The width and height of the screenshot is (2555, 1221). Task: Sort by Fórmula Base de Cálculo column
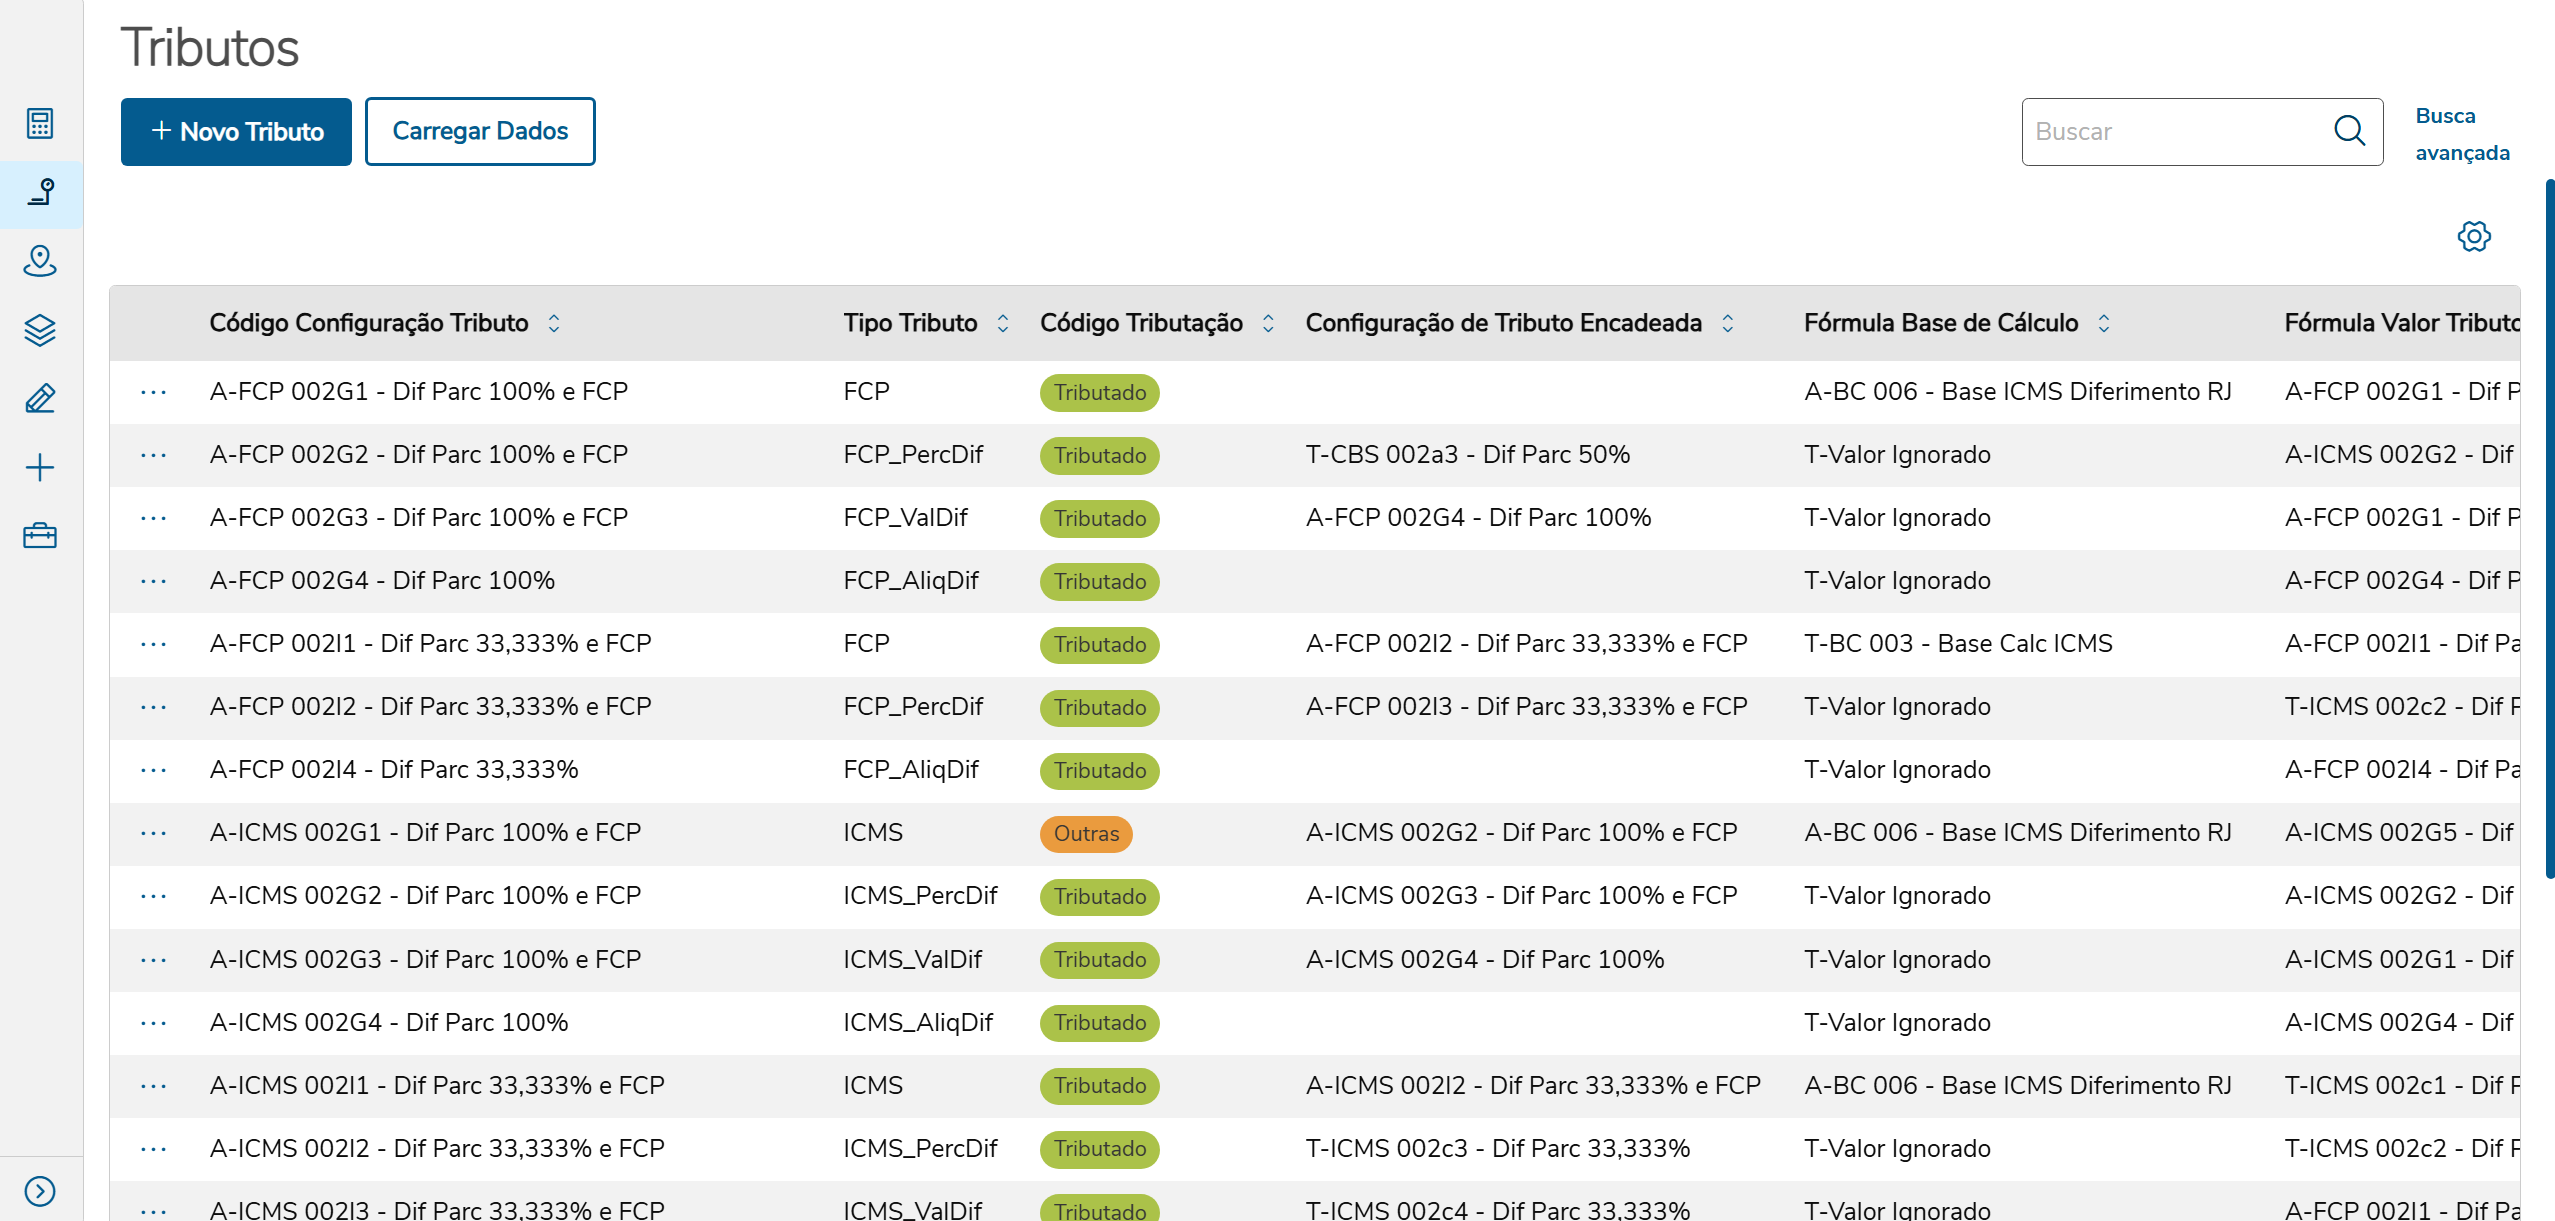(x=2103, y=323)
